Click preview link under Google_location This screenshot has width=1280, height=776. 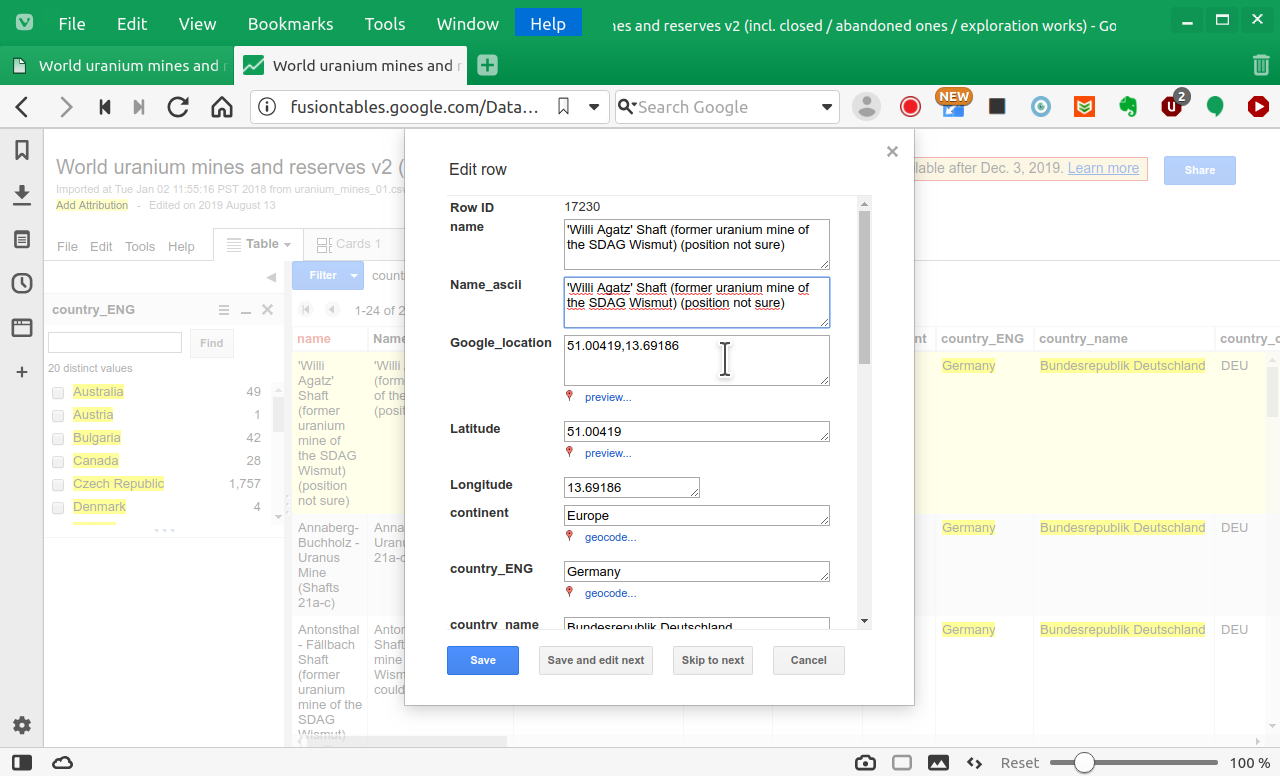point(608,397)
